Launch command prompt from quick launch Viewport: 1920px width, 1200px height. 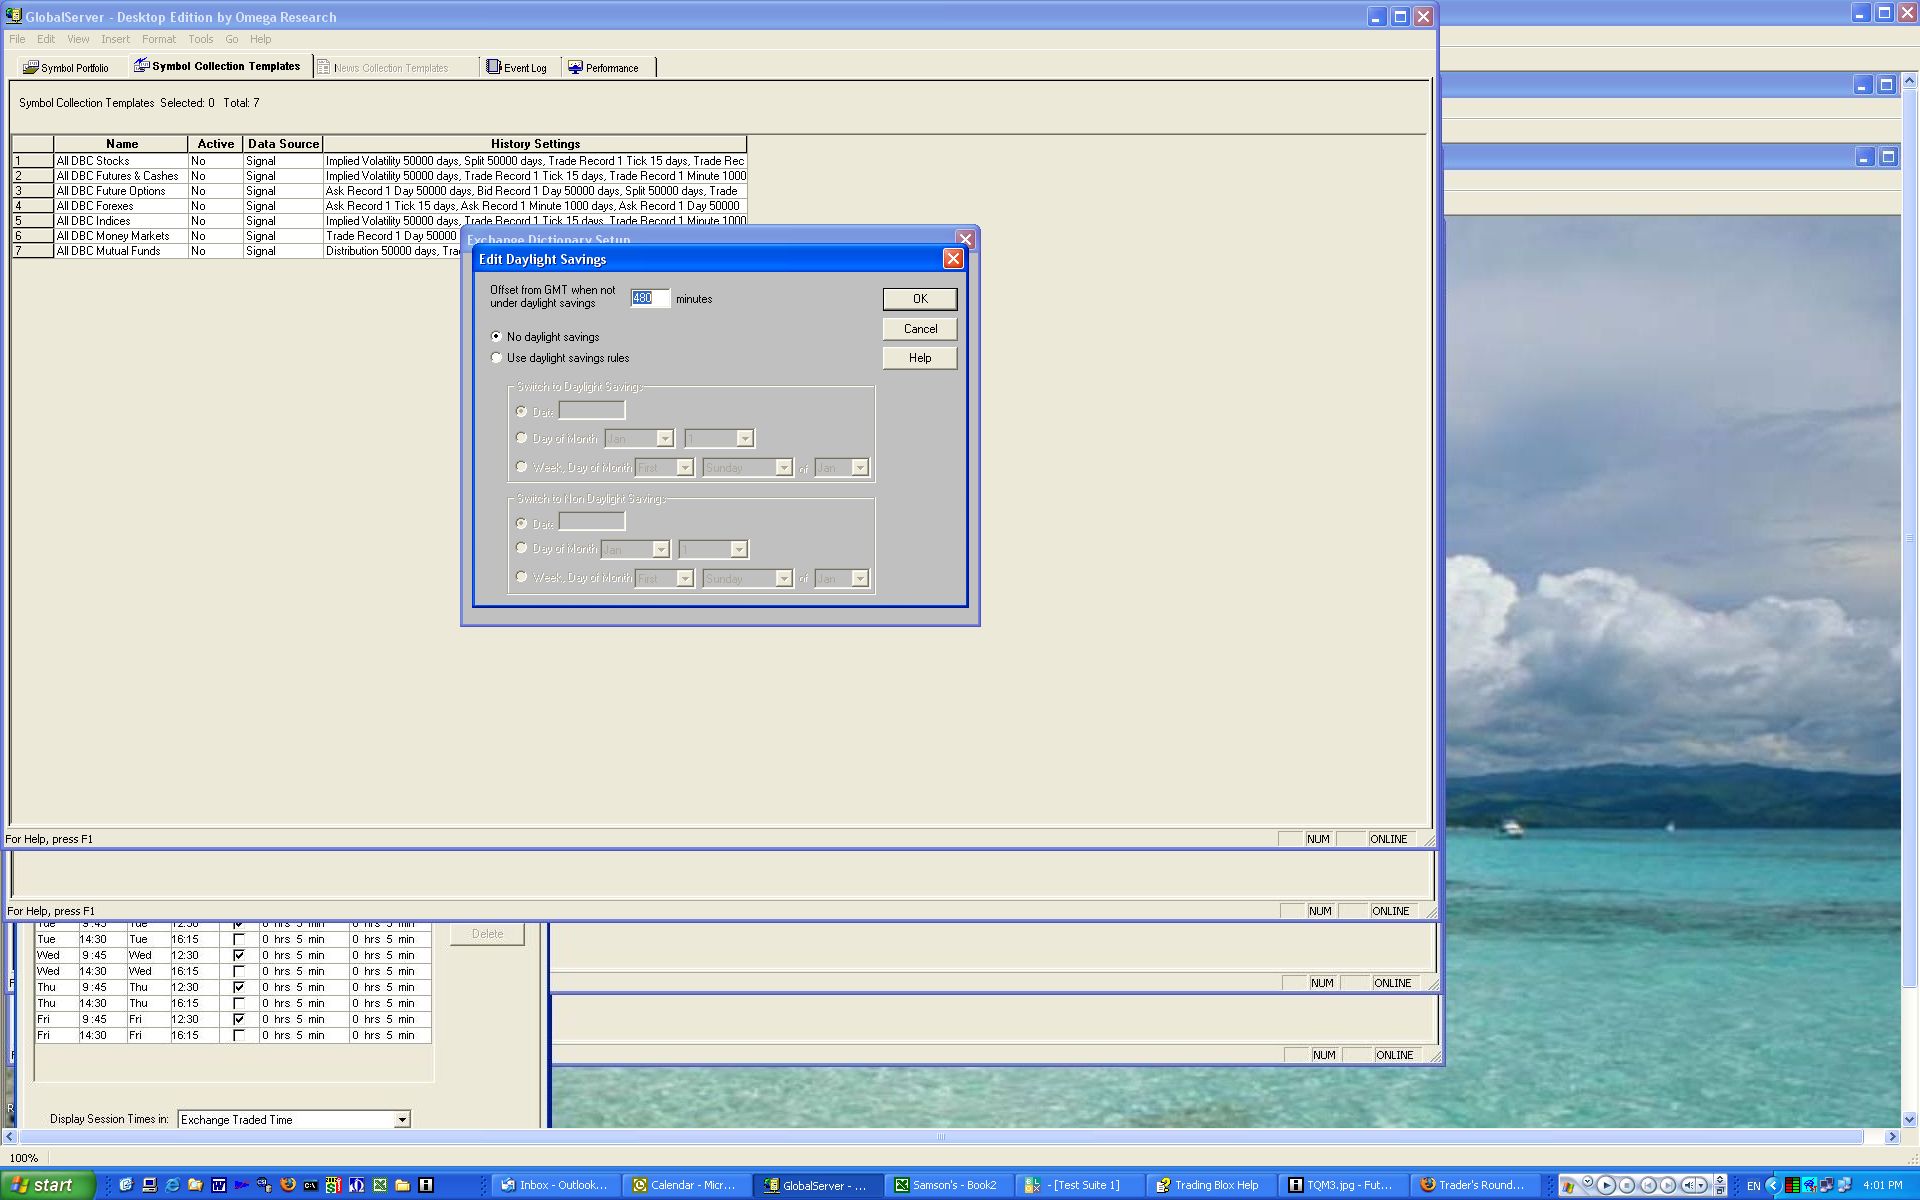[x=310, y=1185]
